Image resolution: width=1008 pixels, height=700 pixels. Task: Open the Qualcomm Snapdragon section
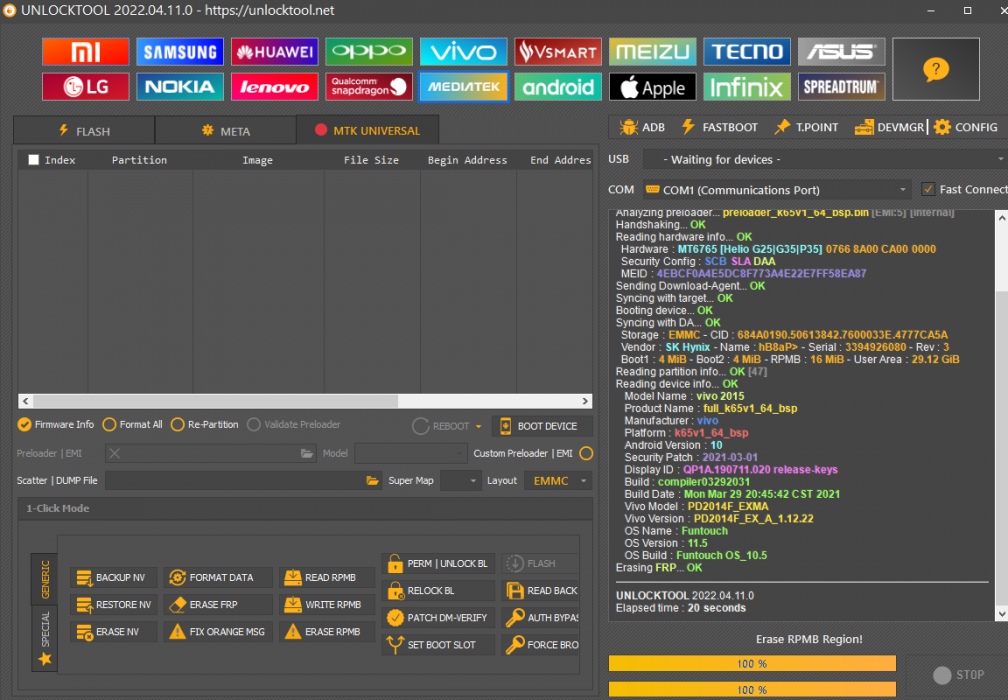(369, 87)
